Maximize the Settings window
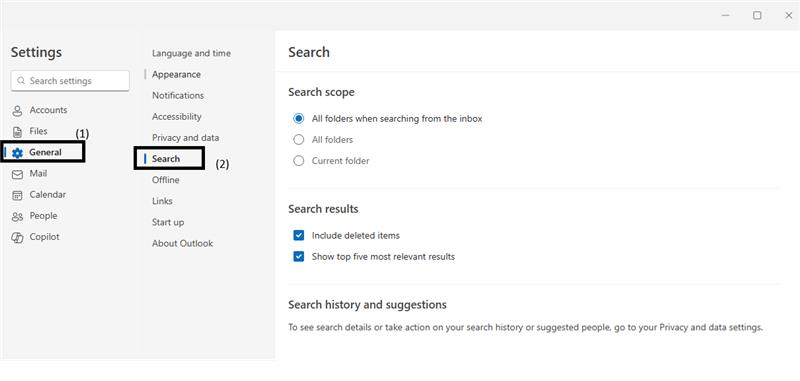The image size is (800, 381). point(757,15)
